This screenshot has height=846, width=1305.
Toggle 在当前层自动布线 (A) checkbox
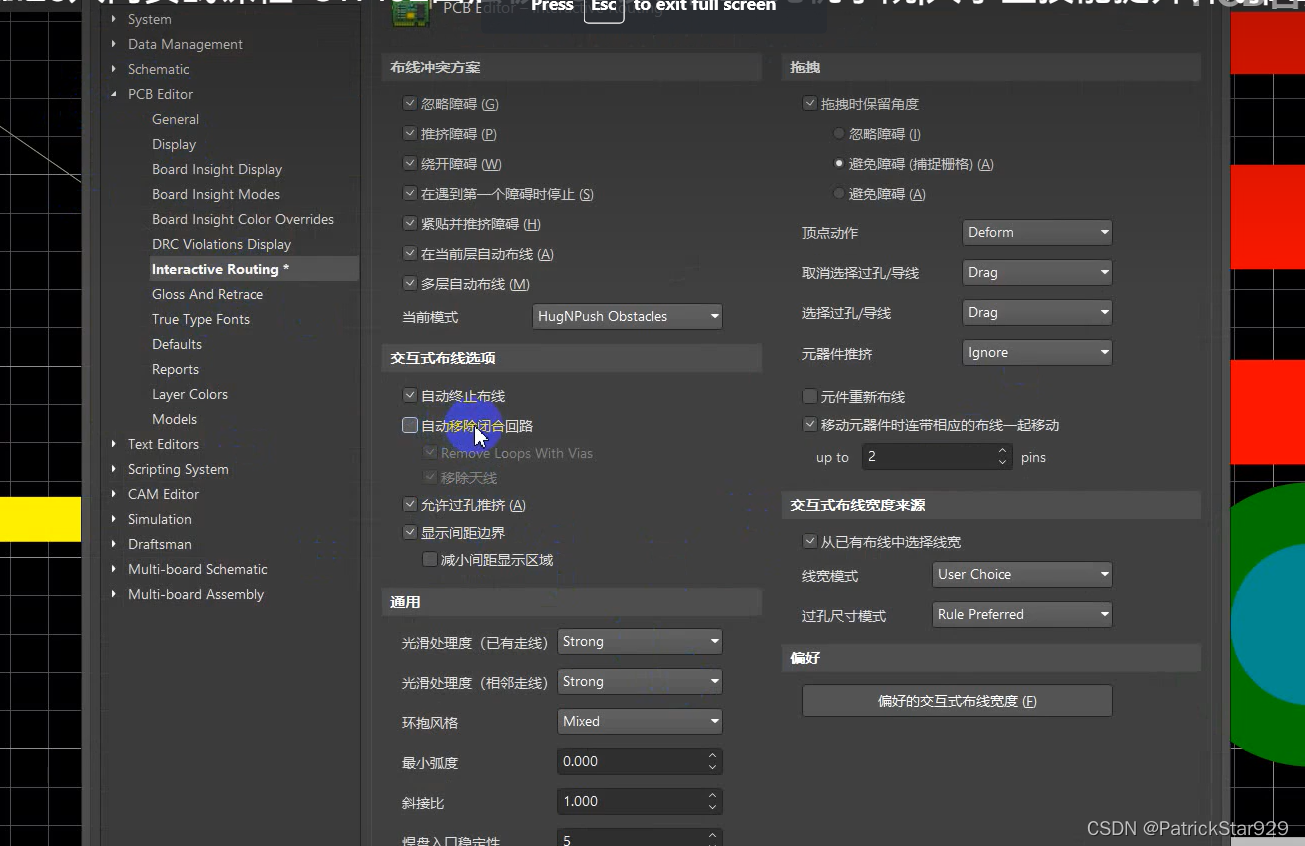pyautogui.click(x=410, y=253)
